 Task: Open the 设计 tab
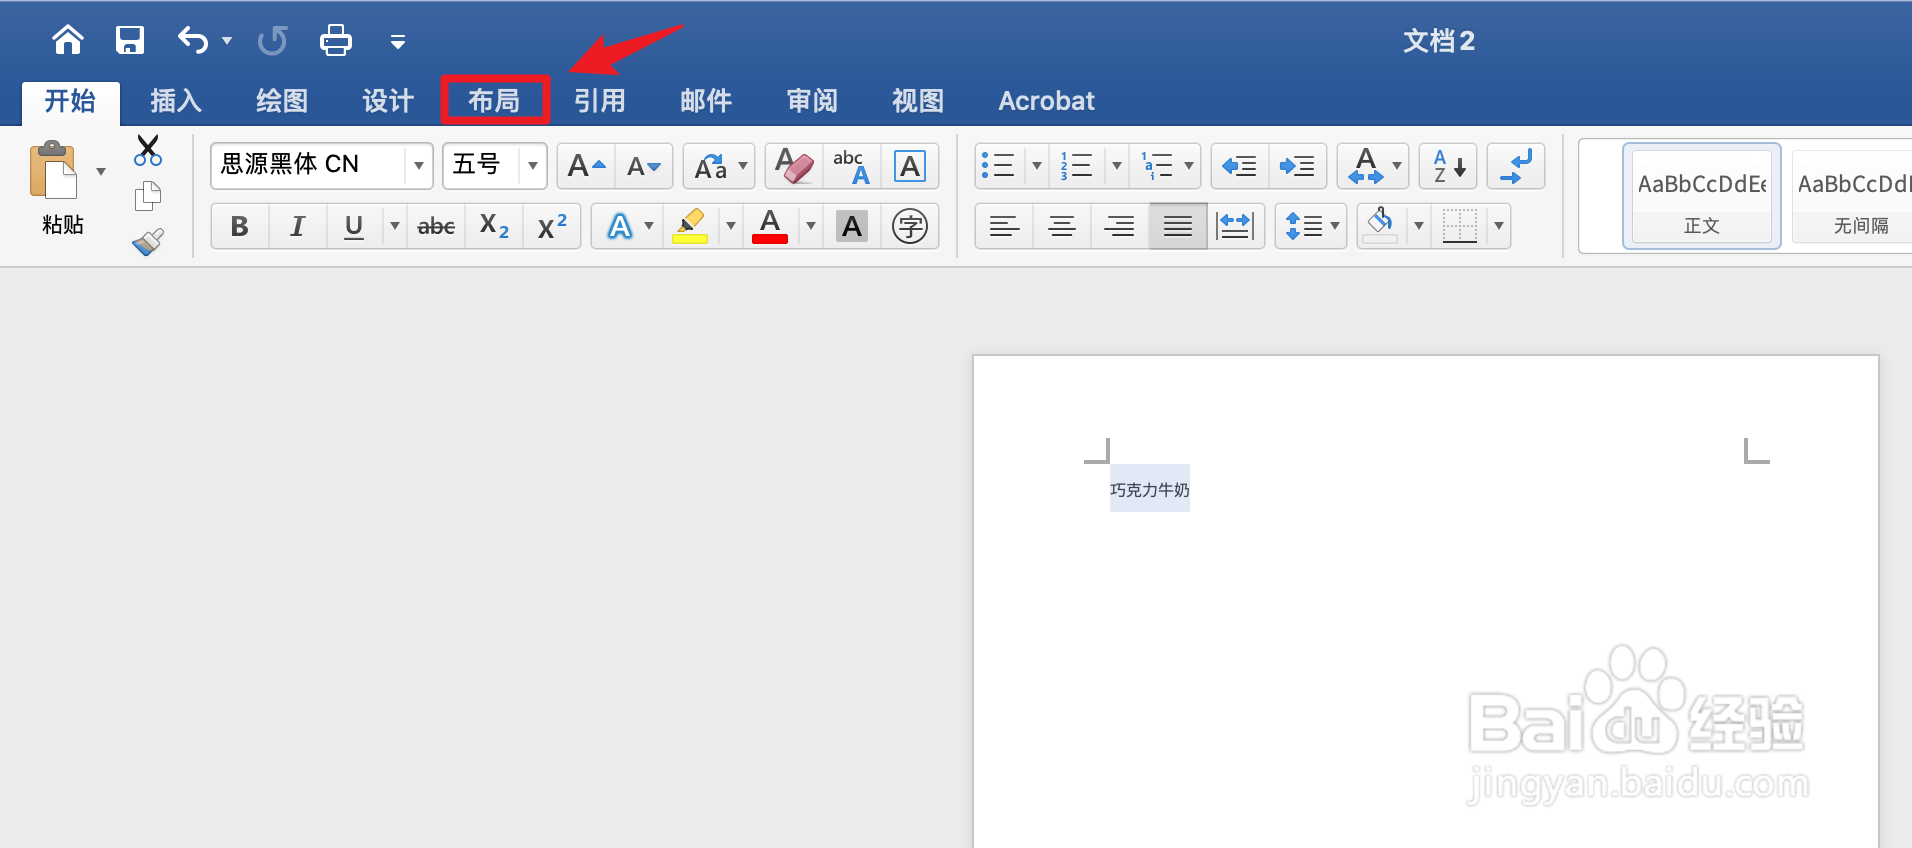click(x=388, y=101)
